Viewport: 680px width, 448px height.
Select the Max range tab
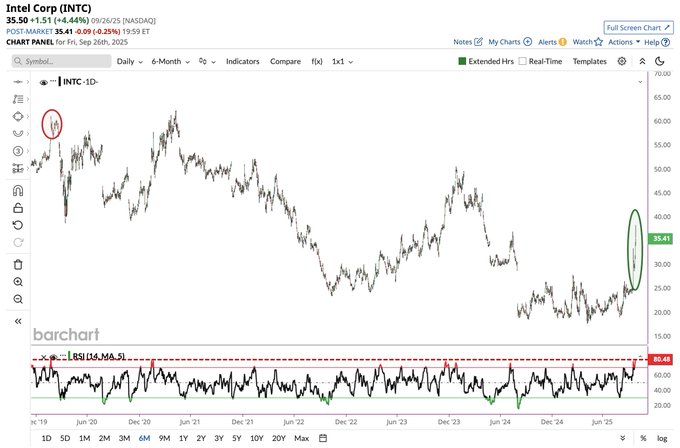pos(301,438)
